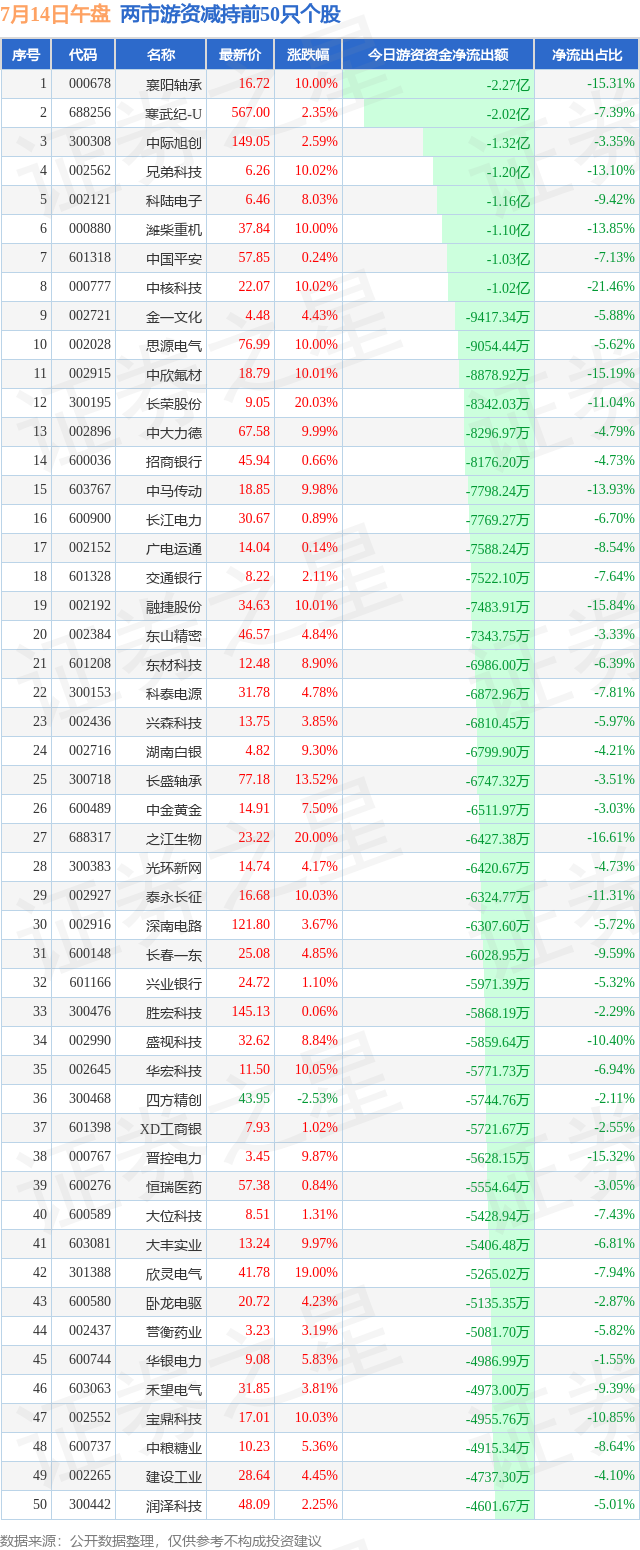Click stock code 002915
Image resolution: width=640 pixels, height=1550 pixels.
[x=90, y=374]
